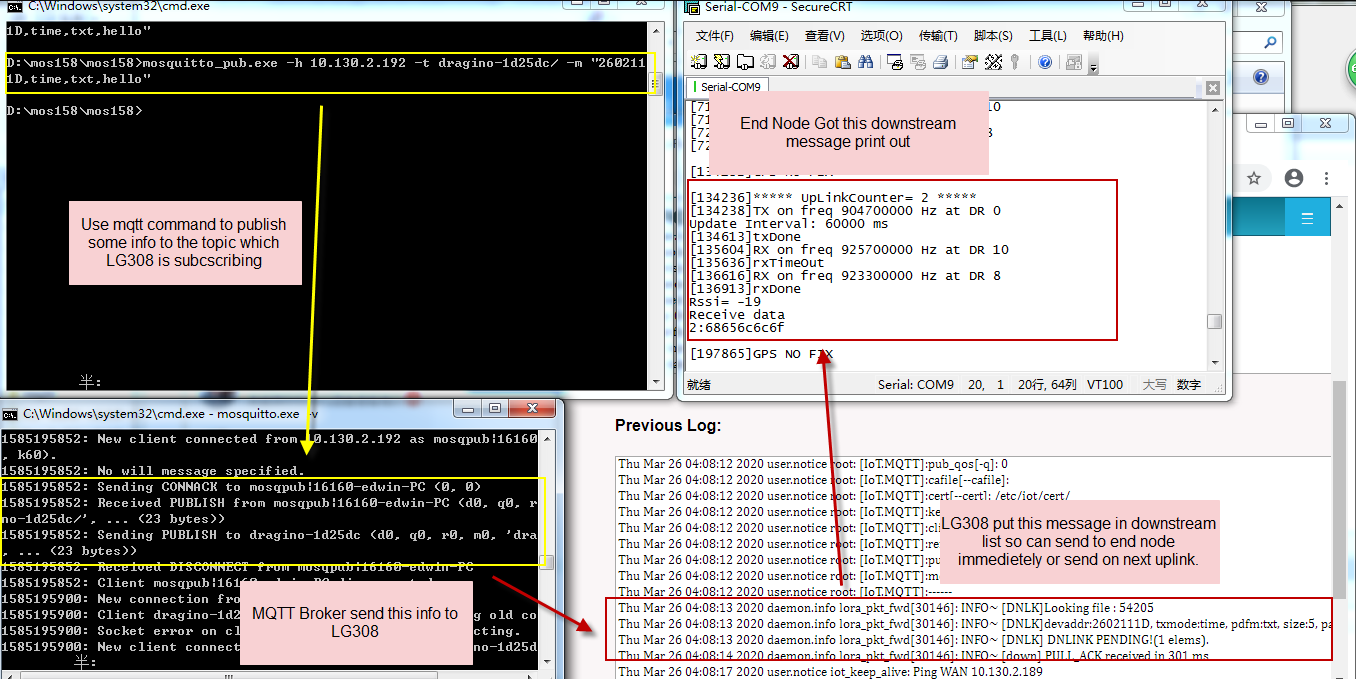Click the Public-key assistant key icon
The width and height of the screenshot is (1356, 679).
tap(1014, 62)
